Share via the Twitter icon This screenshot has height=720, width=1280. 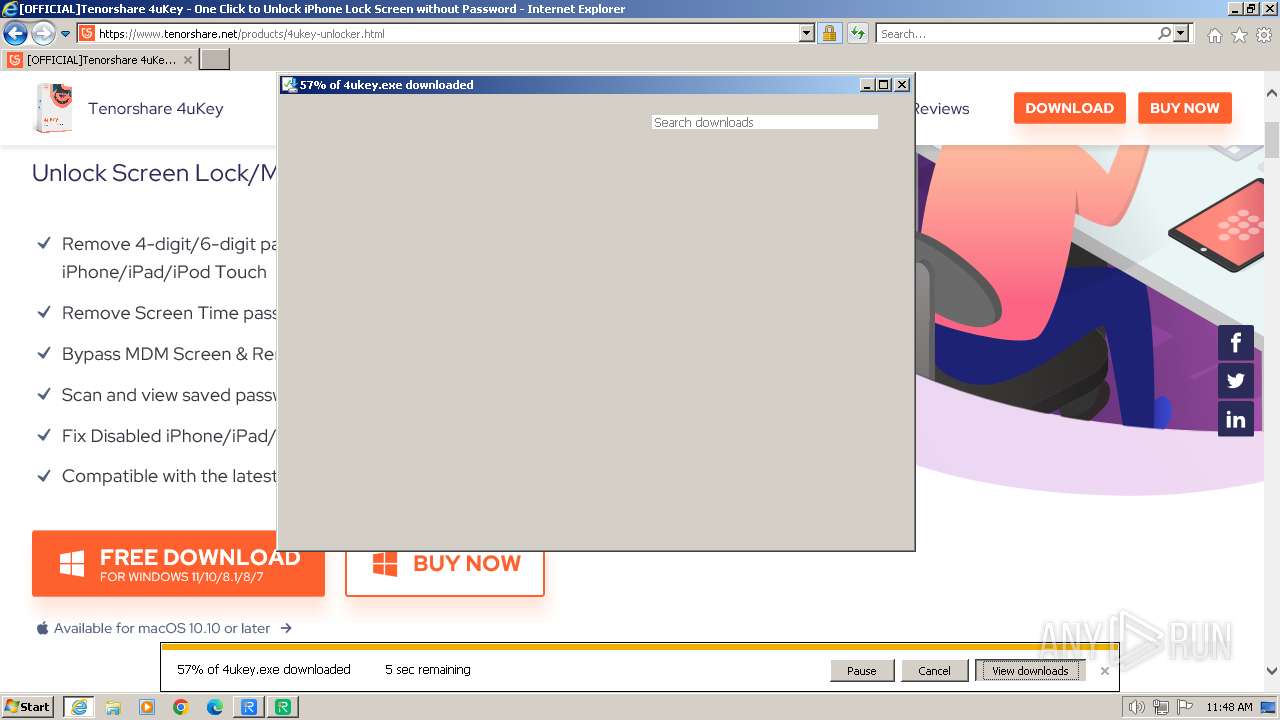[x=1236, y=381]
